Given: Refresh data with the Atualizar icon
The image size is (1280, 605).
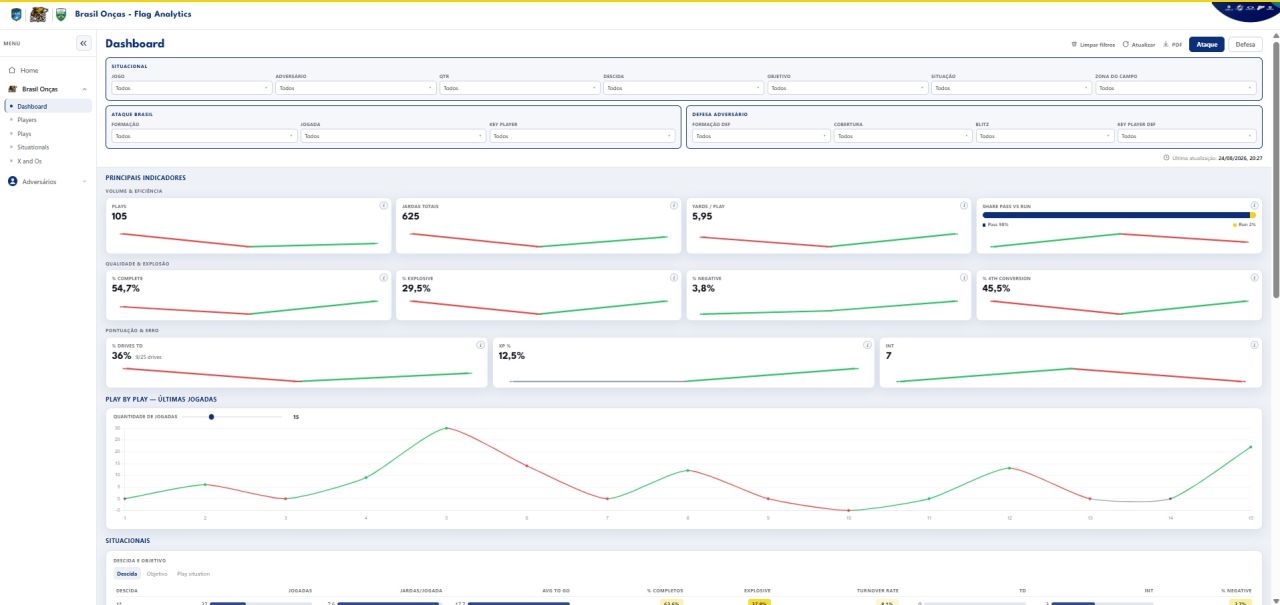Looking at the screenshot, I should click(1126, 45).
